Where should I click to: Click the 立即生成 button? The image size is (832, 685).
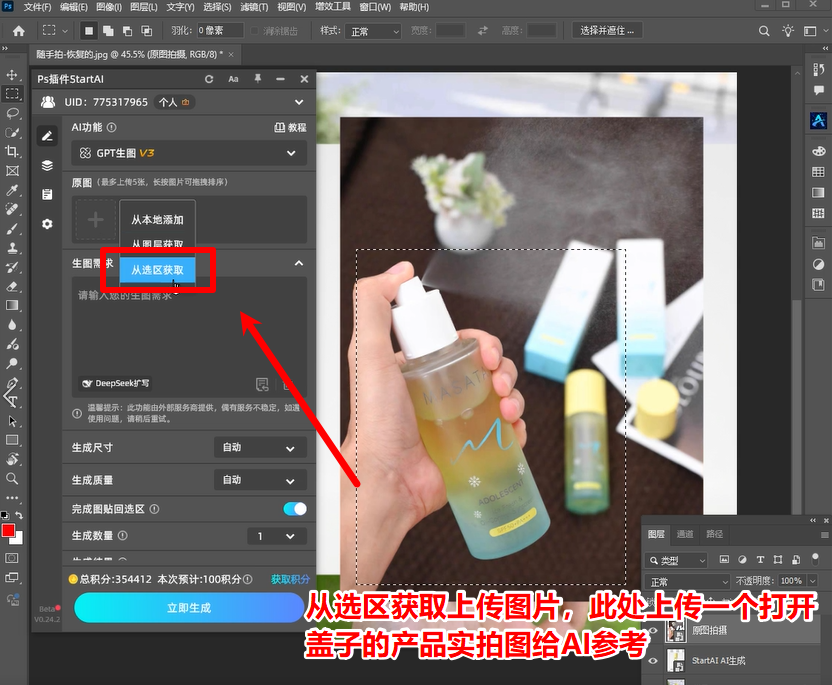click(189, 608)
